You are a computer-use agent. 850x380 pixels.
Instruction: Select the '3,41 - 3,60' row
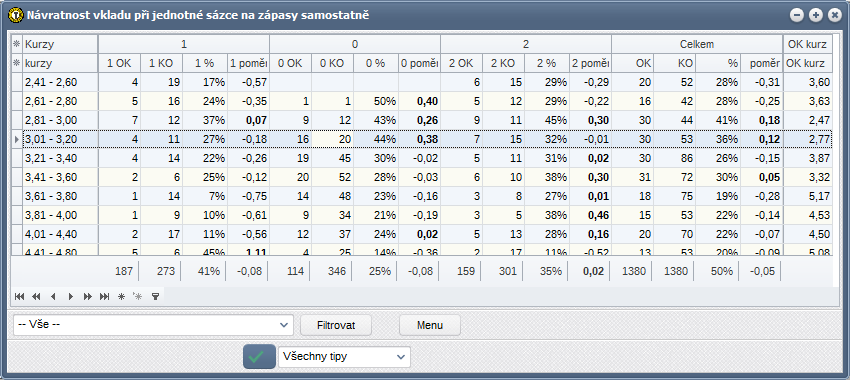422,177
